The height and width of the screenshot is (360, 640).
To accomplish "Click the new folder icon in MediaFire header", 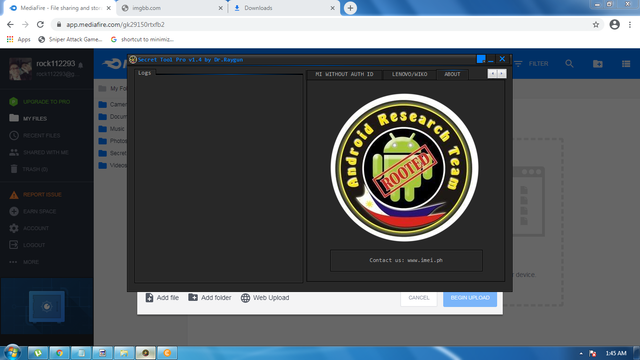I will click(598, 64).
